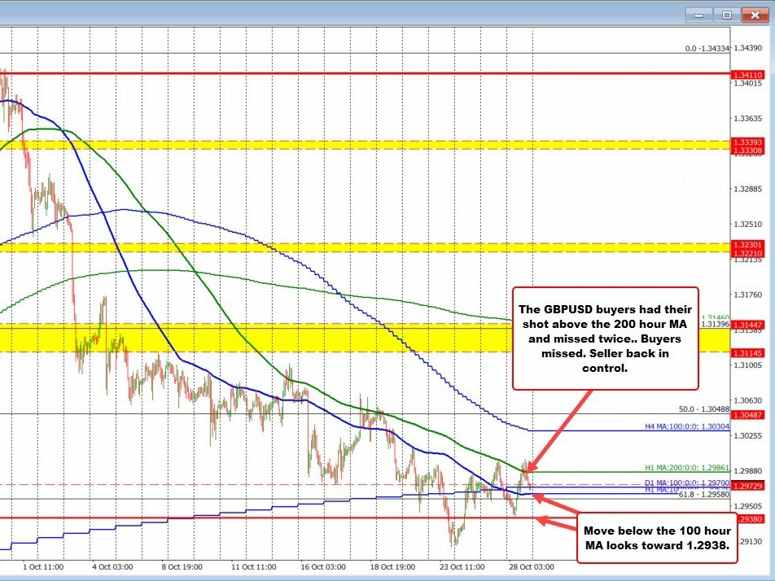Select the red 1.34110 price tag
The height and width of the screenshot is (581, 775).
[x=748, y=75]
